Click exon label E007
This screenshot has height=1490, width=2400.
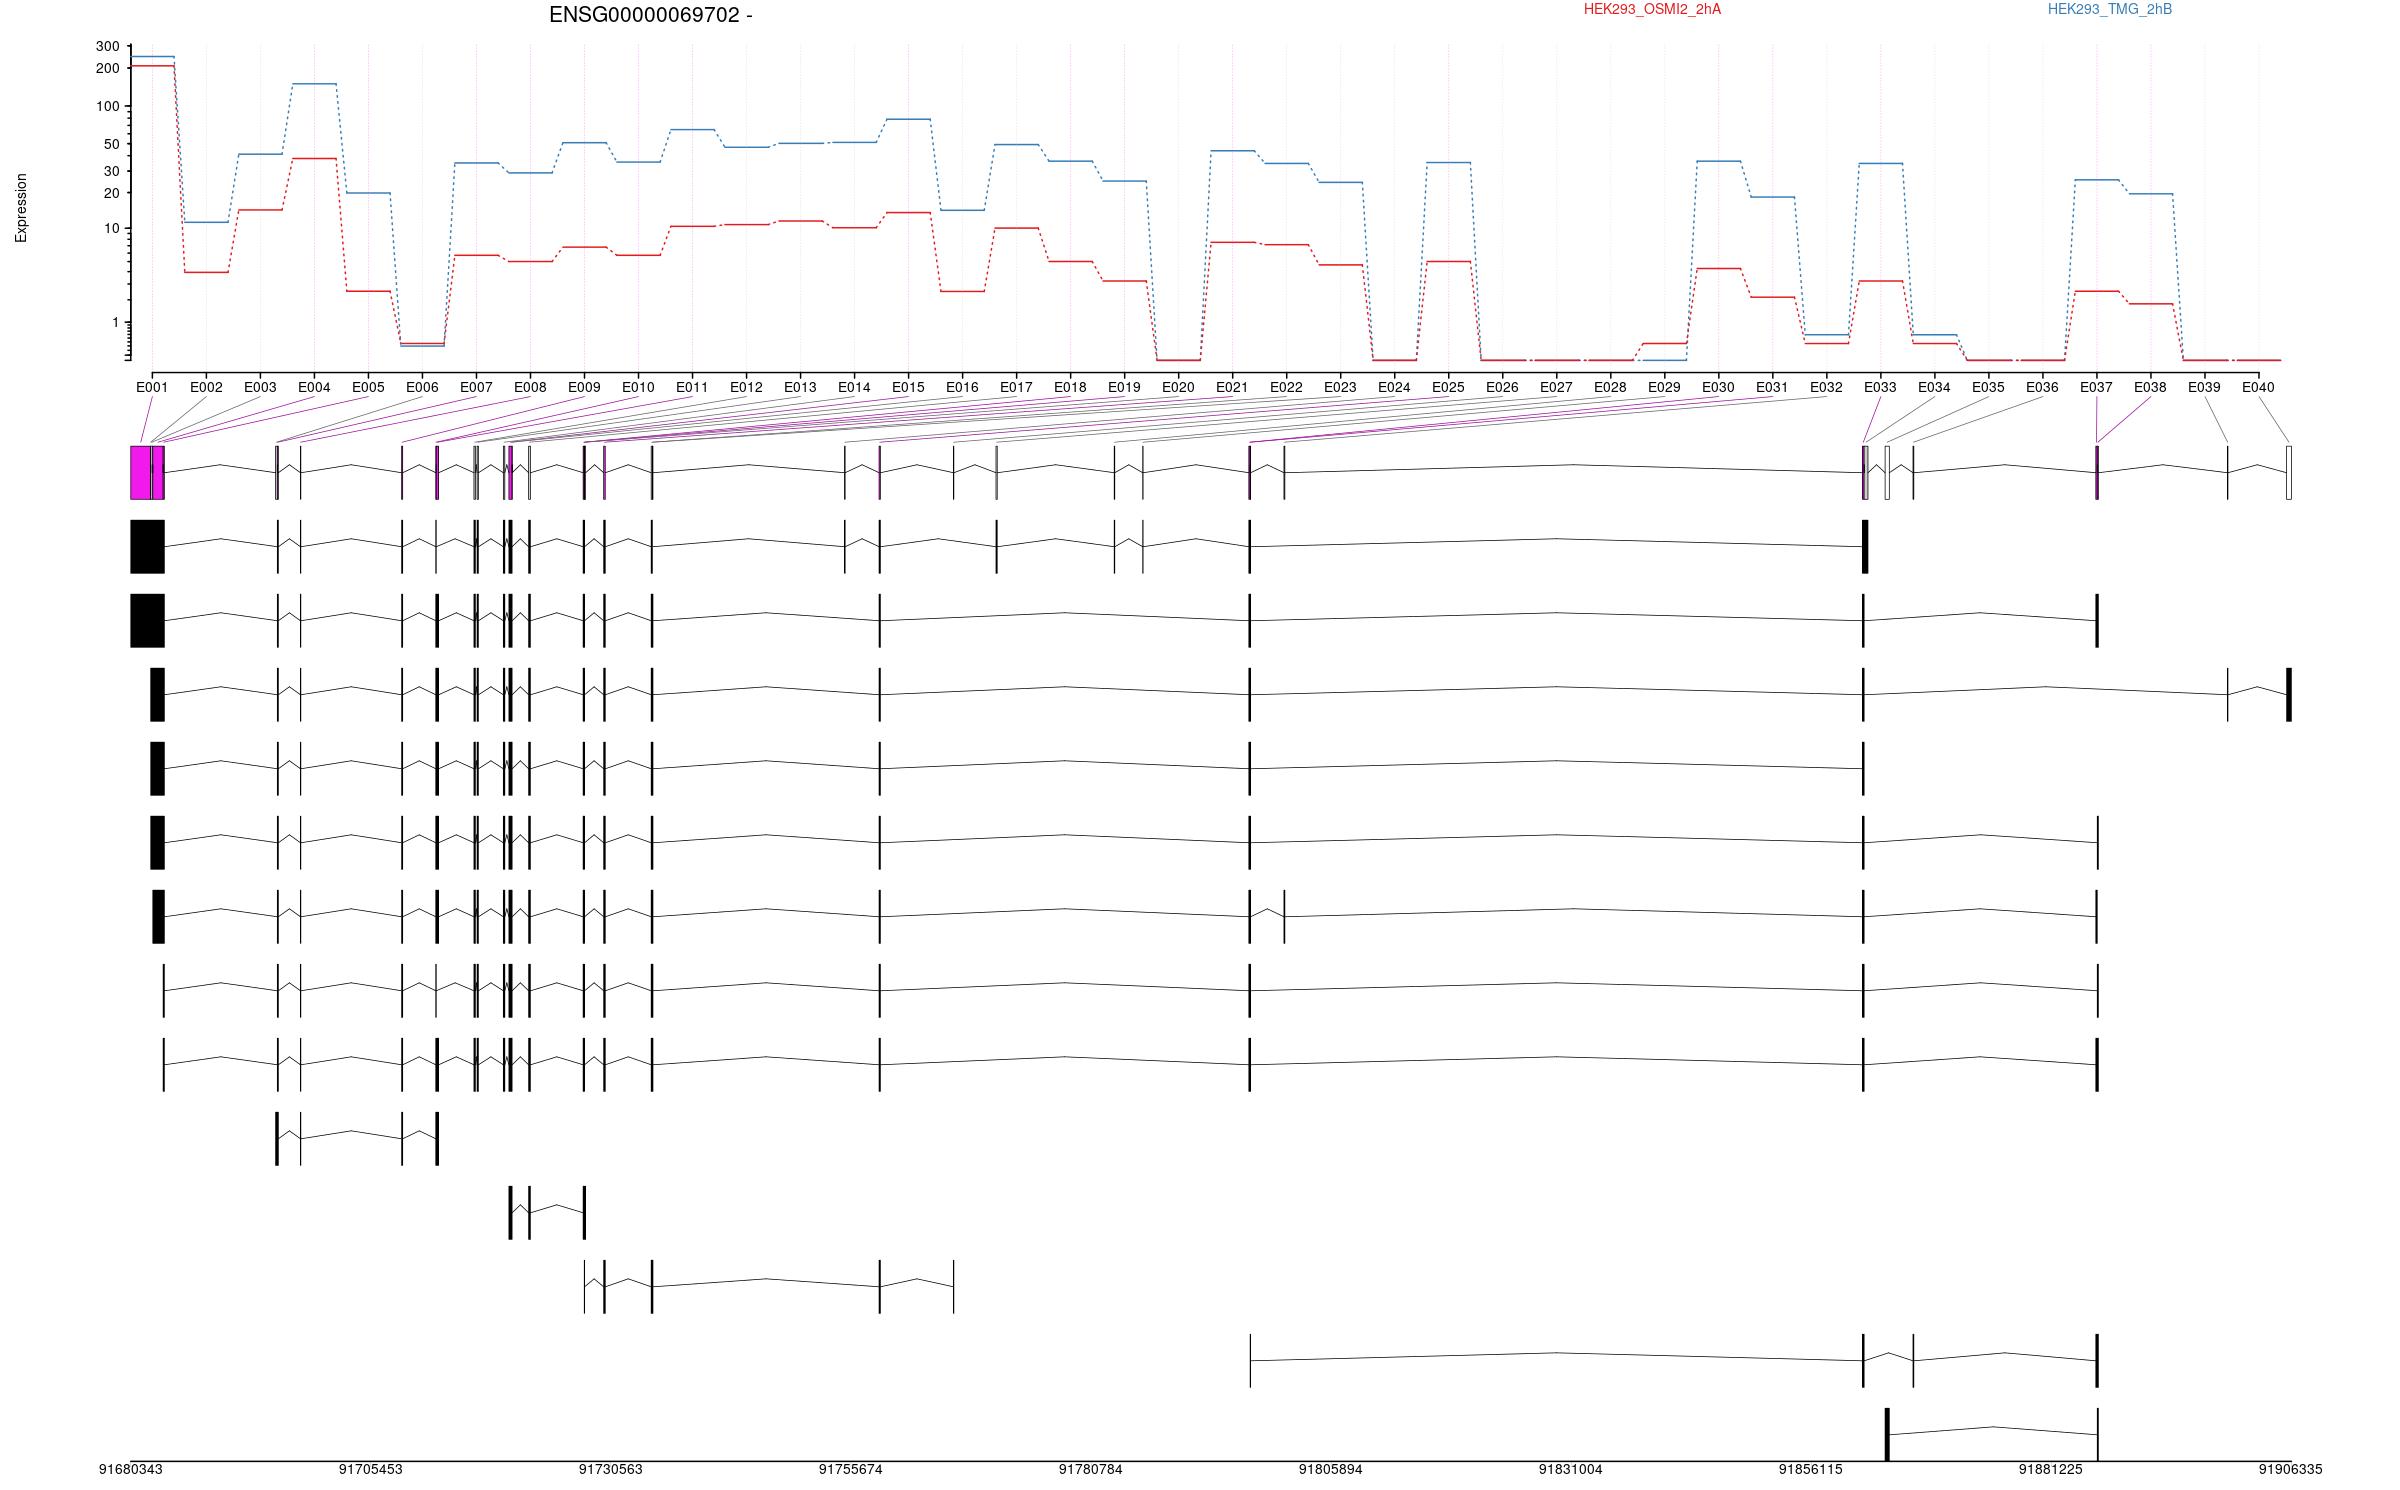(476, 387)
